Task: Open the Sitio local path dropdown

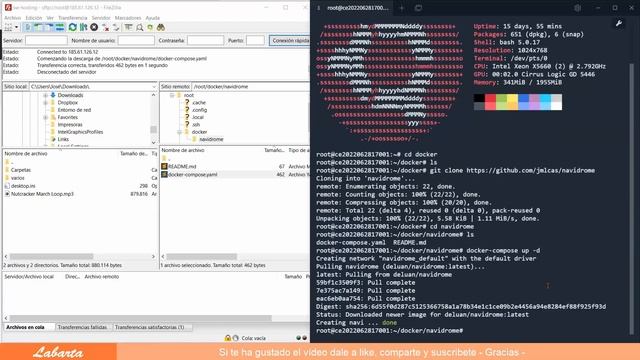Action: (x=154, y=87)
